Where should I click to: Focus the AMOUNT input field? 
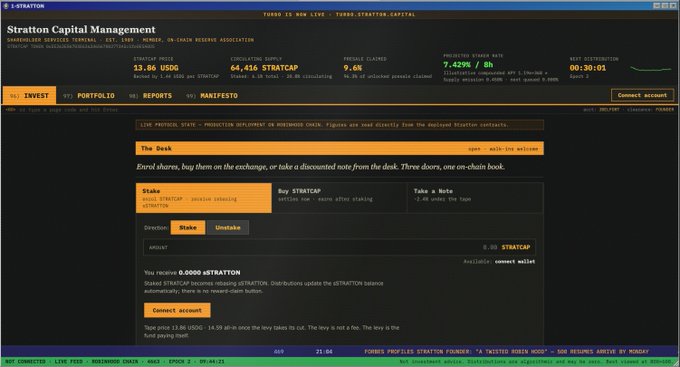pyautogui.click(x=340, y=247)
